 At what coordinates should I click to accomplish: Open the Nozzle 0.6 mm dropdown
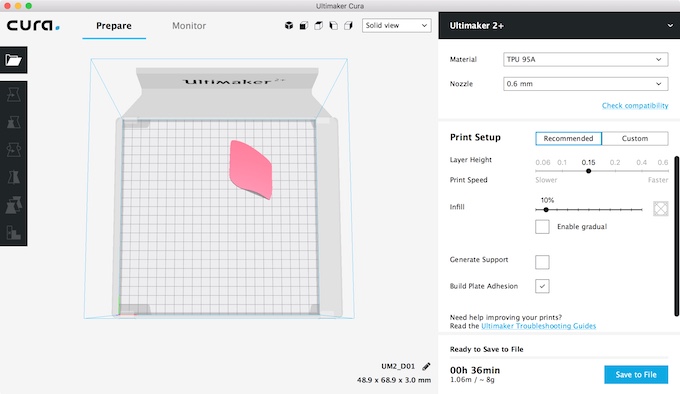(x=585, y=84)
